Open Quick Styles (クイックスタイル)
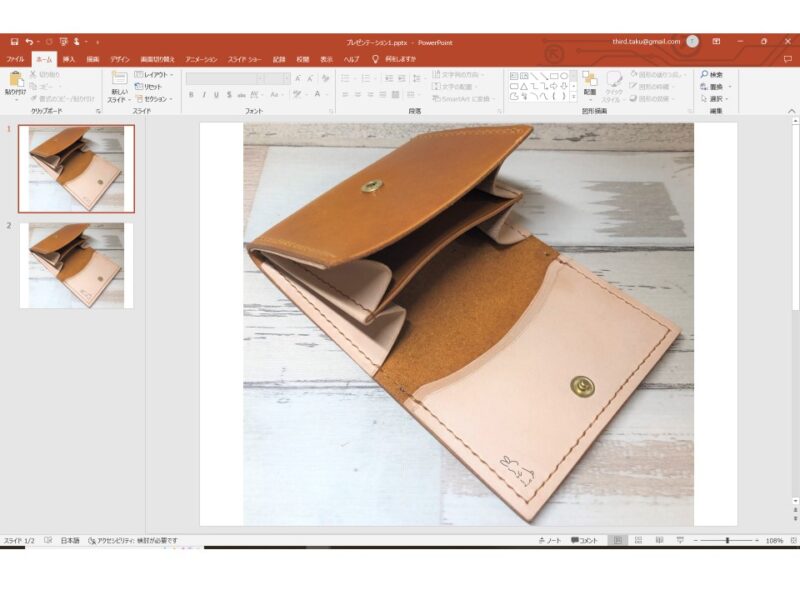 [614, 87]
